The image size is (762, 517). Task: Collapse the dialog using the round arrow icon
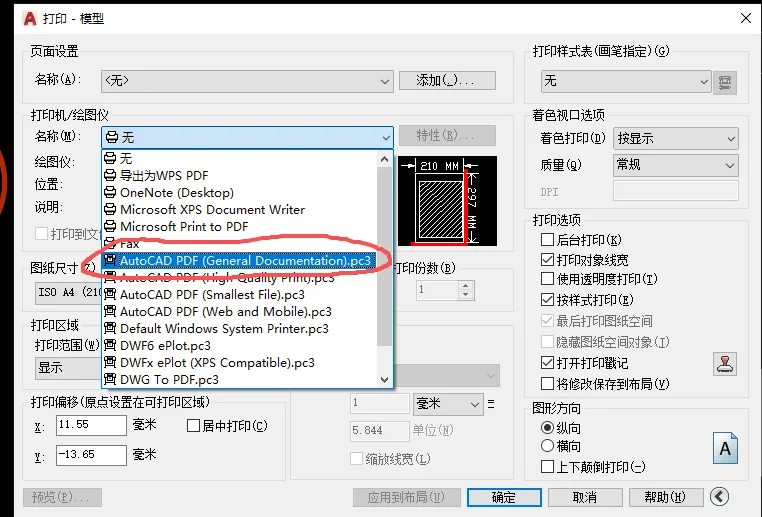click(x=719, y=497)
